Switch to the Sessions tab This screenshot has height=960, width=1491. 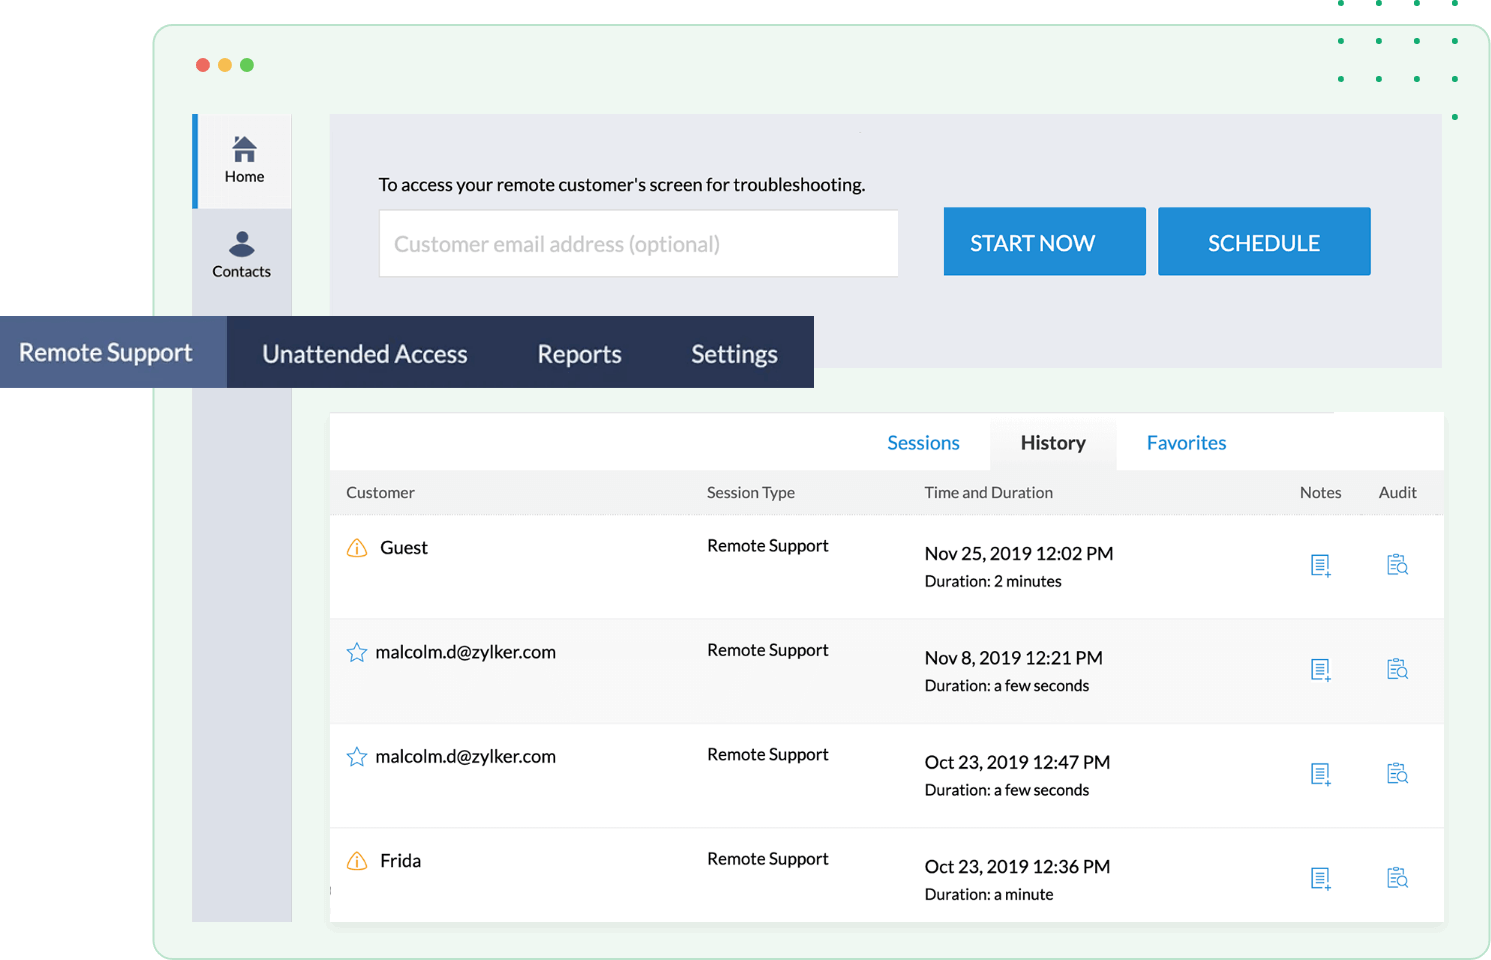pos(923,442)
